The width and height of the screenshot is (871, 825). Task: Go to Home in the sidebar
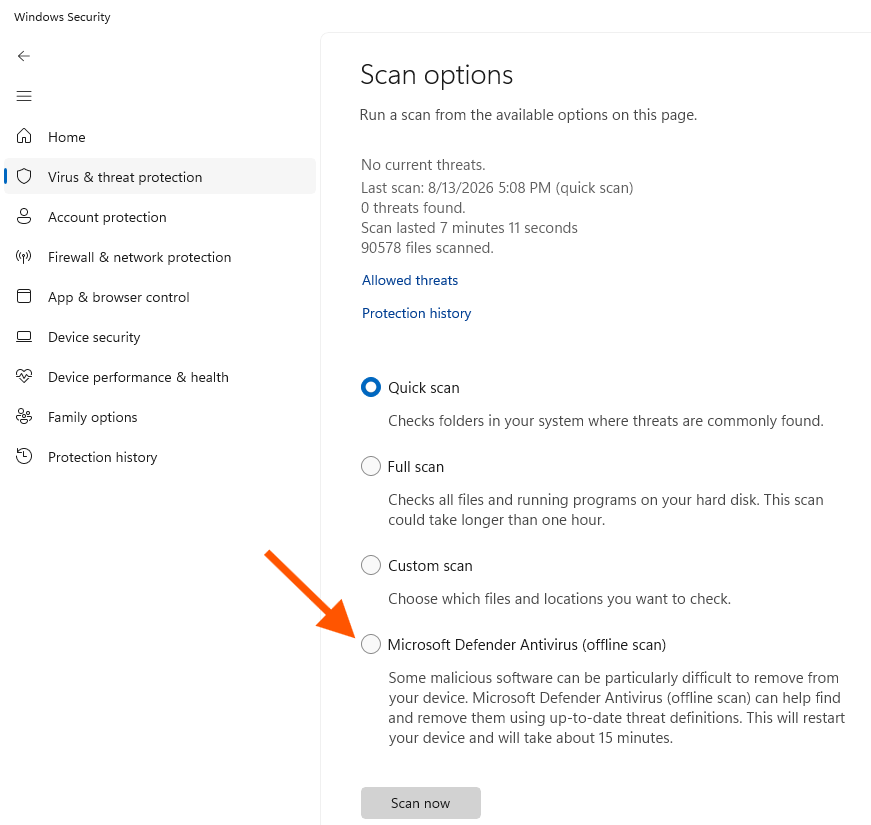(x=160, y=137)
